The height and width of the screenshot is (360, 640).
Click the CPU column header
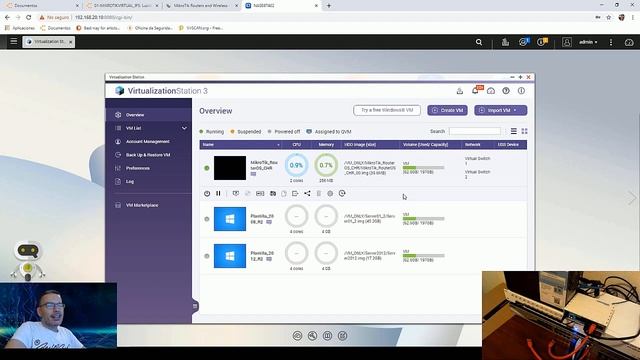(x=297, y=144)
